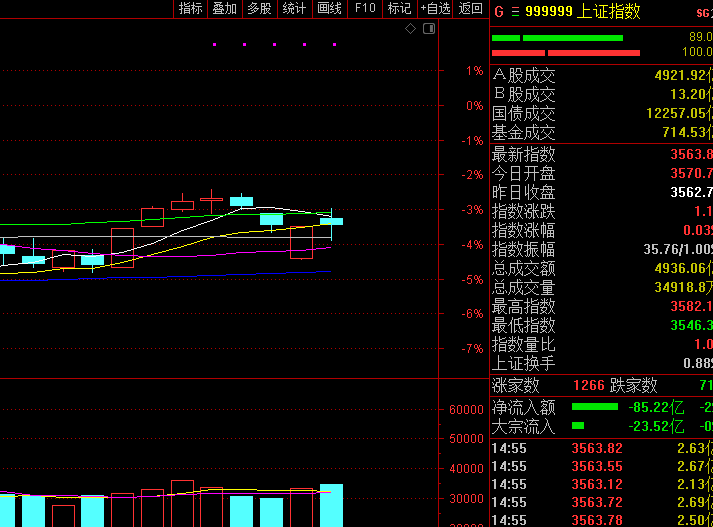Click the 40000 volume axis label
713x527 pixels.
click(467, 469)
